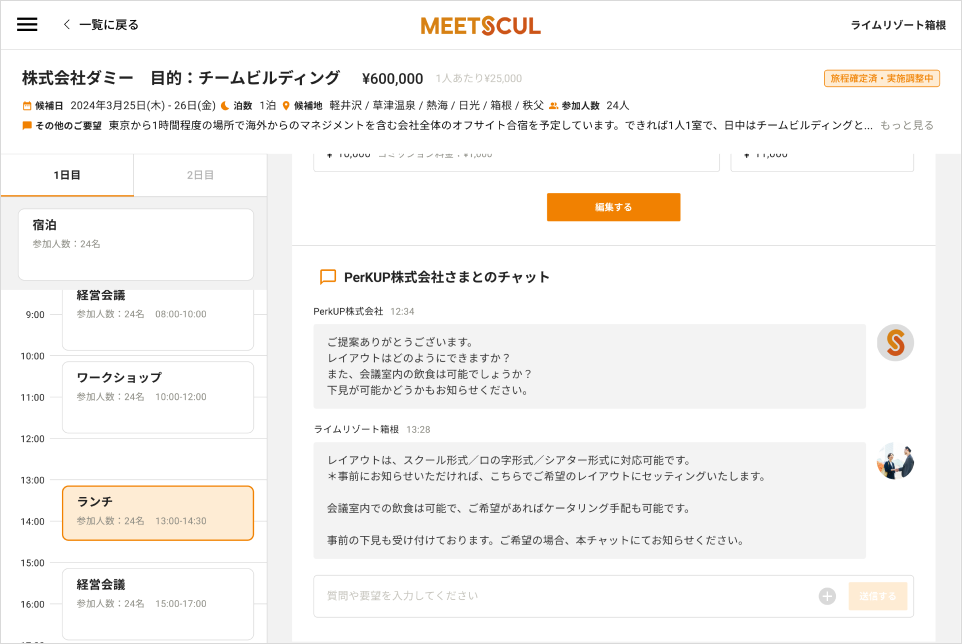The image size is (962, 644).
Task: Click the 12:34 timestamp of PerkUP message
Action: point(402,312)
